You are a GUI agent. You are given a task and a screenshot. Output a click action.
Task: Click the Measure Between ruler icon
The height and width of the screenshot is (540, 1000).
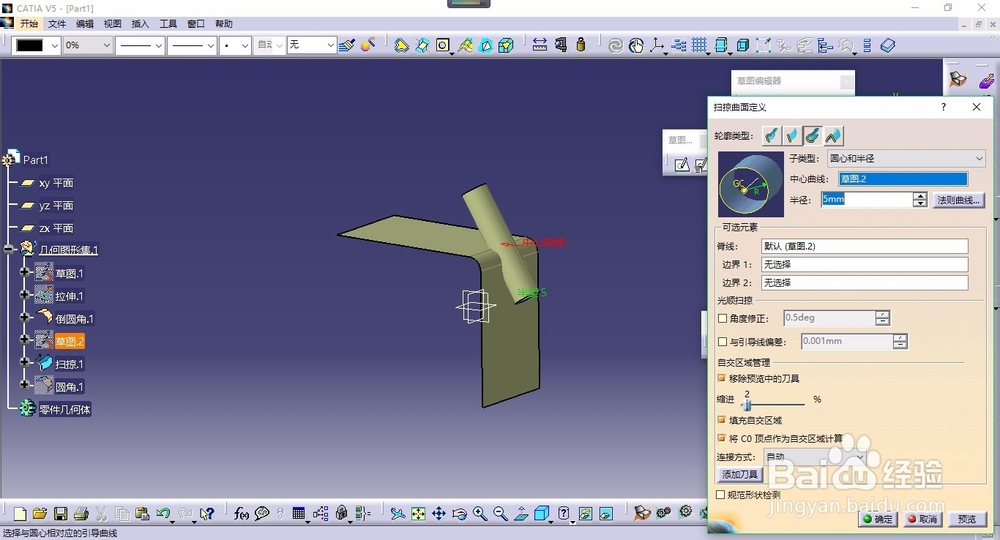coord(540,45)
